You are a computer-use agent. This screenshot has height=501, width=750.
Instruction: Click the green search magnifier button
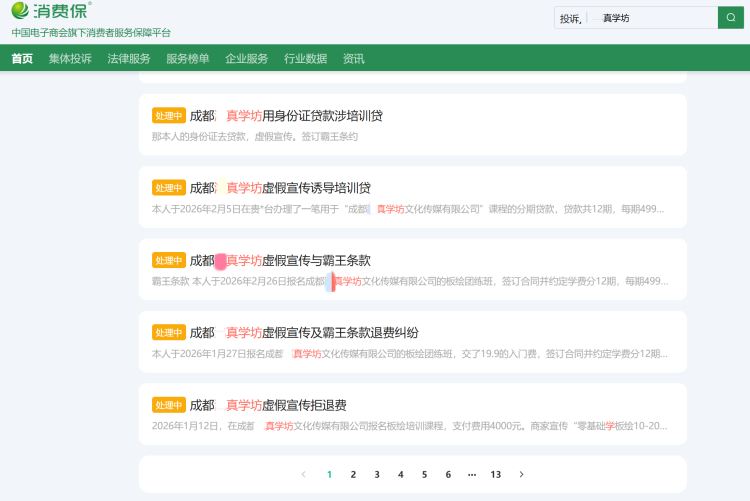click(731, 17)
